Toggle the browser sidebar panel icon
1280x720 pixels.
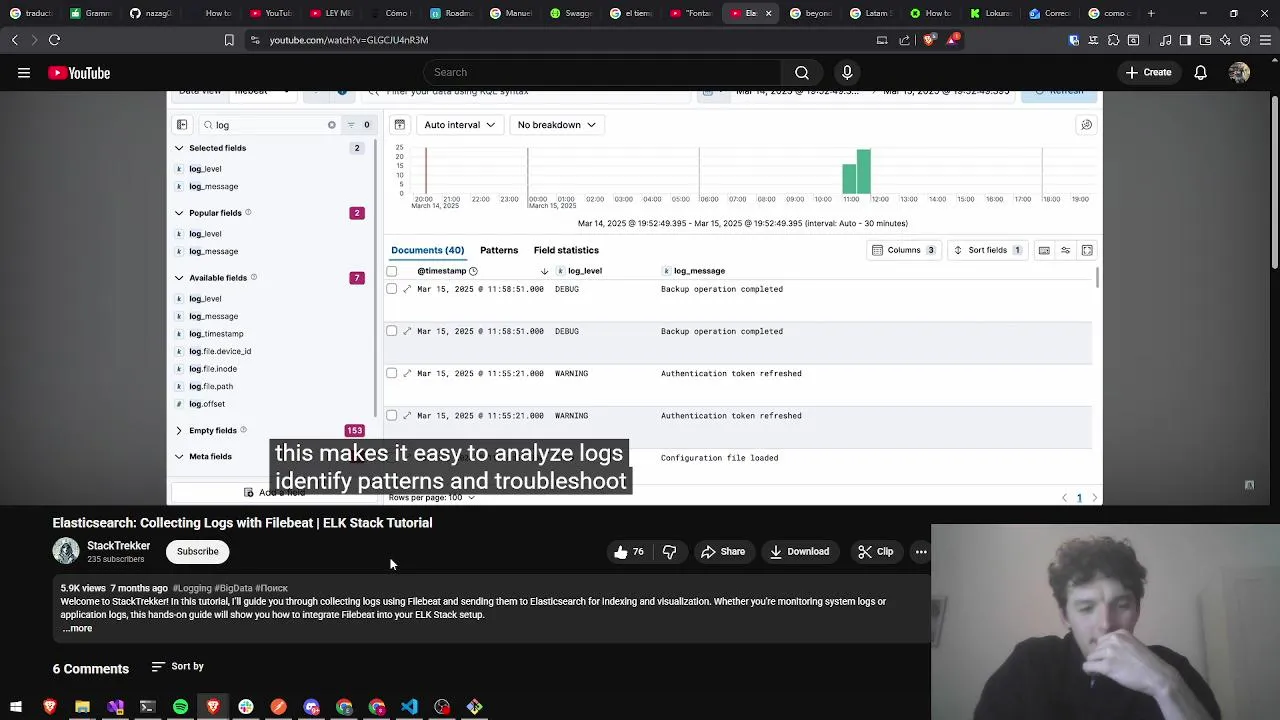1185,40
